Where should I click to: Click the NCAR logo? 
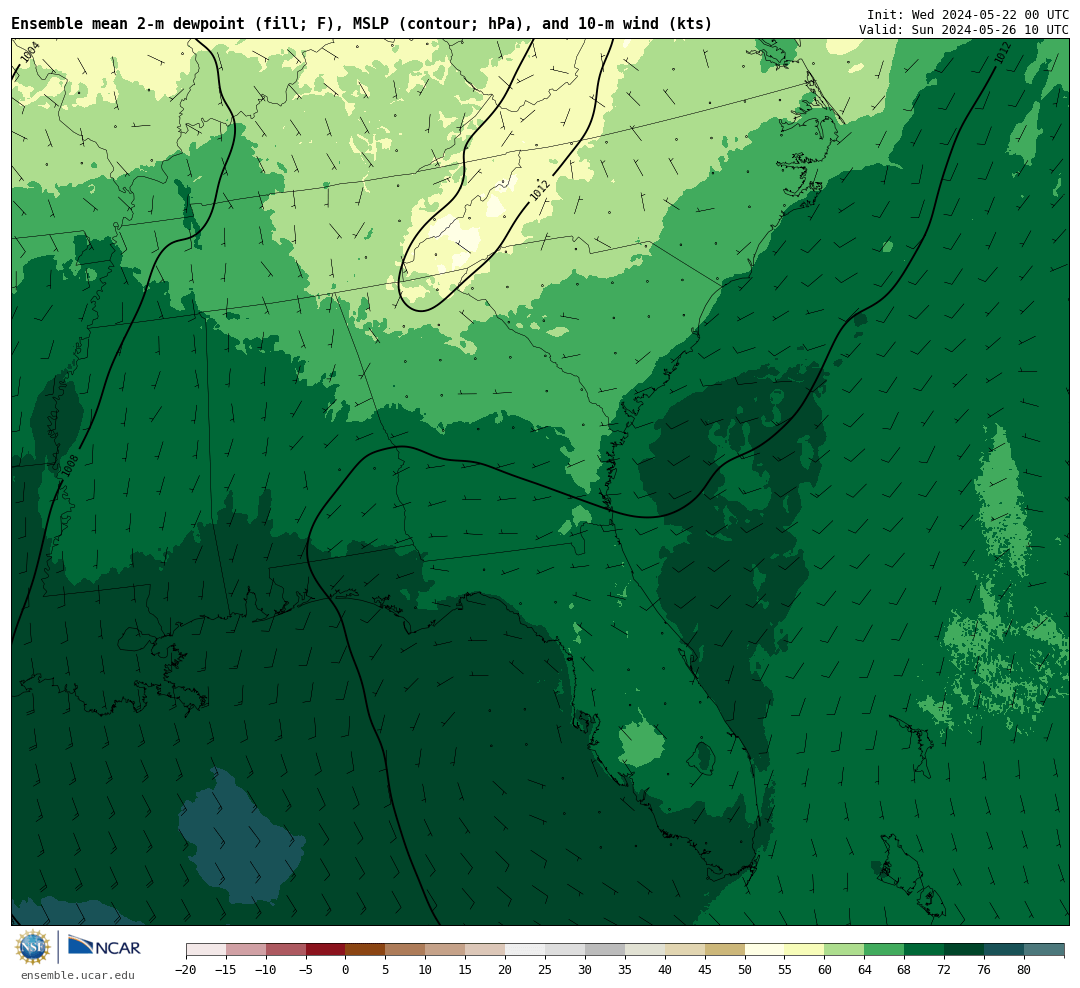point(104,946)
